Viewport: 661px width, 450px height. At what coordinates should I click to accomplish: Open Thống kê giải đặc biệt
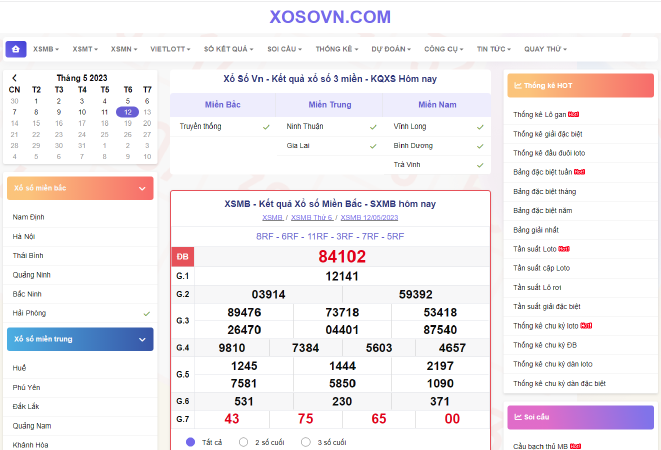[548, 134]
